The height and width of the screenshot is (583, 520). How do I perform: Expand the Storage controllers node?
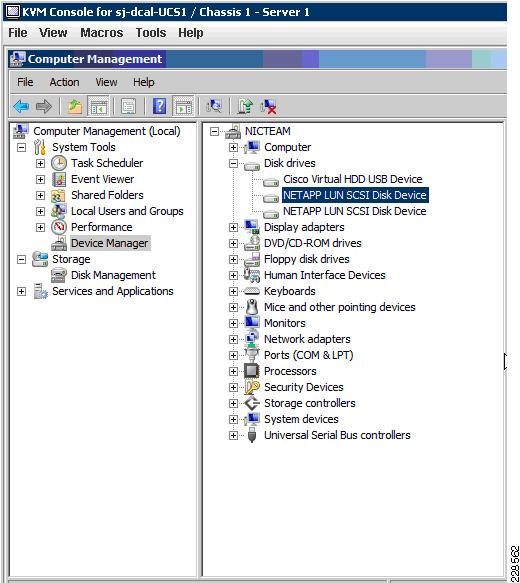tap(233, 403)
